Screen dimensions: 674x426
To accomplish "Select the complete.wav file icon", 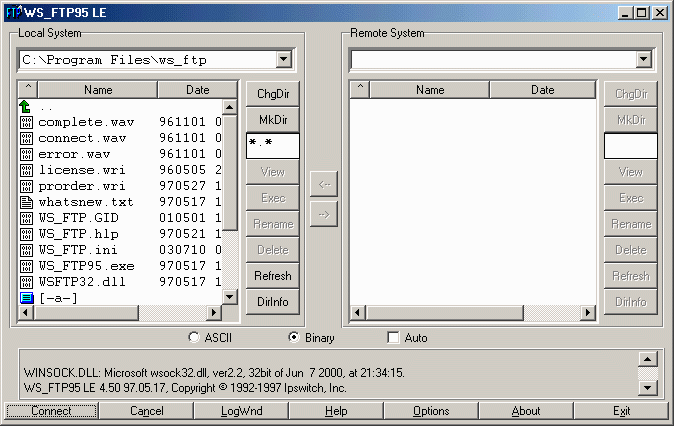I will coord(27,122).
